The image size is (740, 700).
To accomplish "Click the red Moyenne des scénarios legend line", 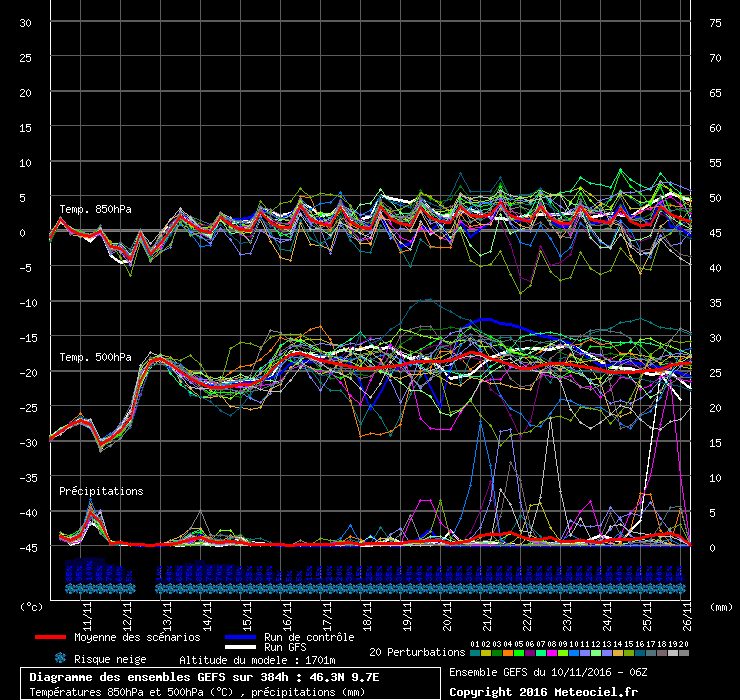I will [x=50, y=637].
